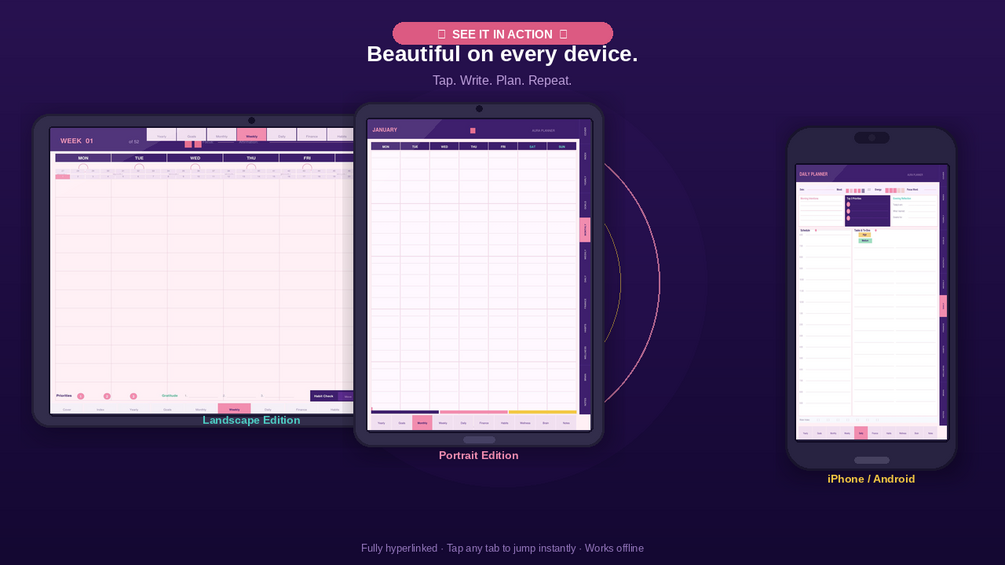Click Energy rating swatches on phone planner
The height and width of the screenshot is (565, 1005).
pyautogui.click(x=895, y=190)
